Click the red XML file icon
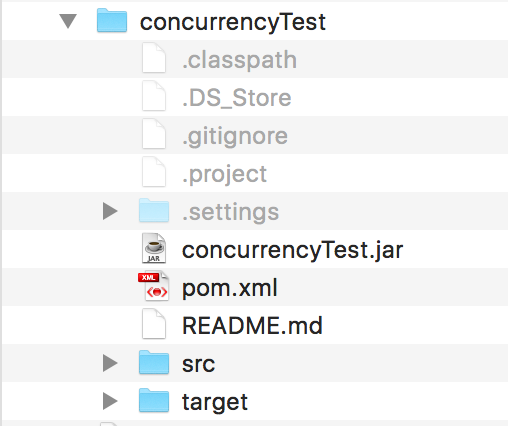 pyautogui.click(x=153, y=286)
